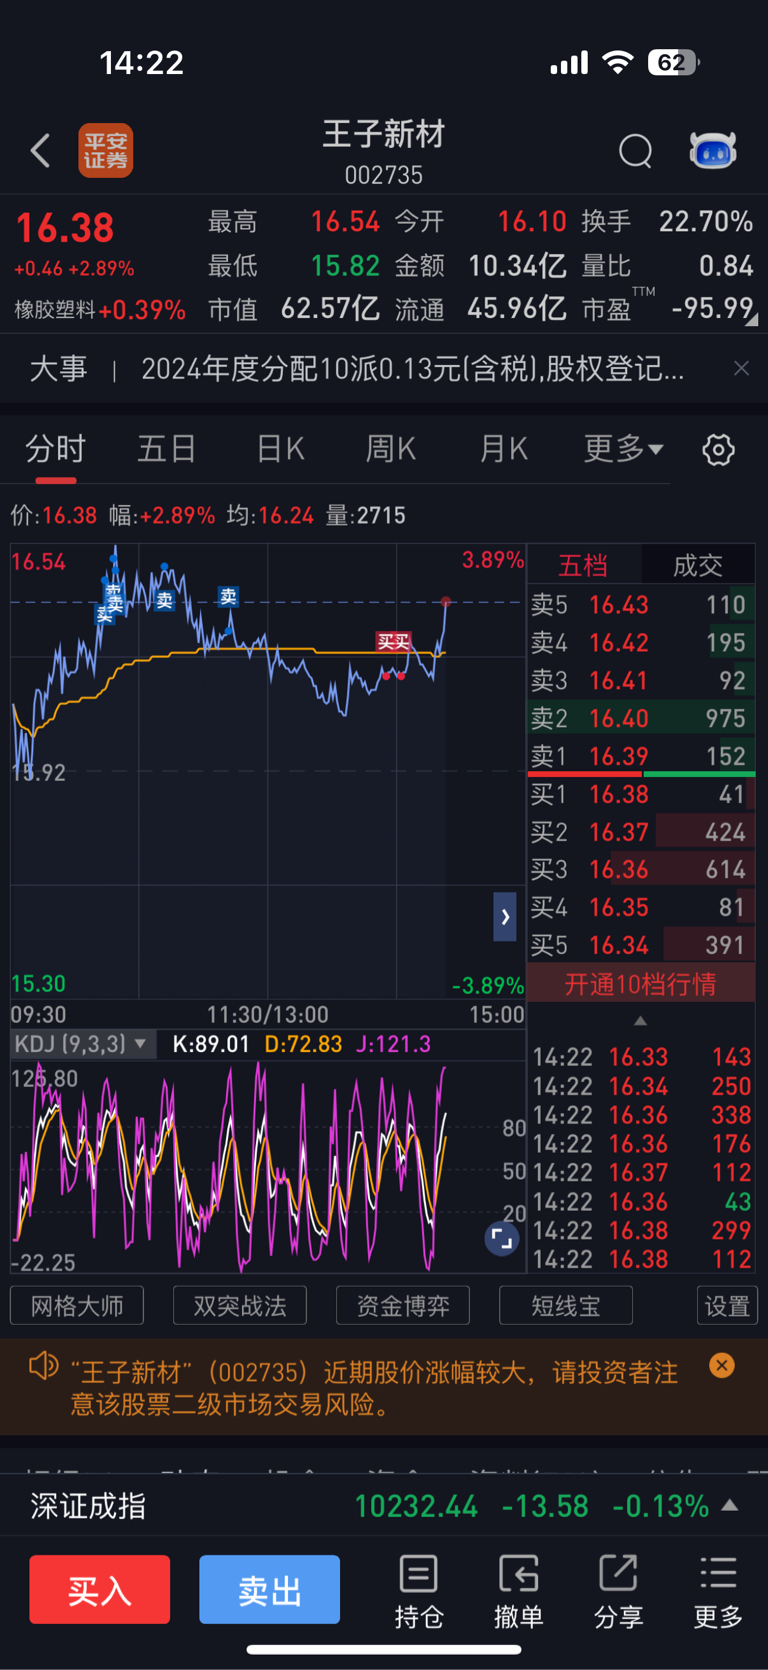Viewport: 768px width, 1670px height.
Task: Tap the 换手 22.70% value
Action: pos(706,221)
